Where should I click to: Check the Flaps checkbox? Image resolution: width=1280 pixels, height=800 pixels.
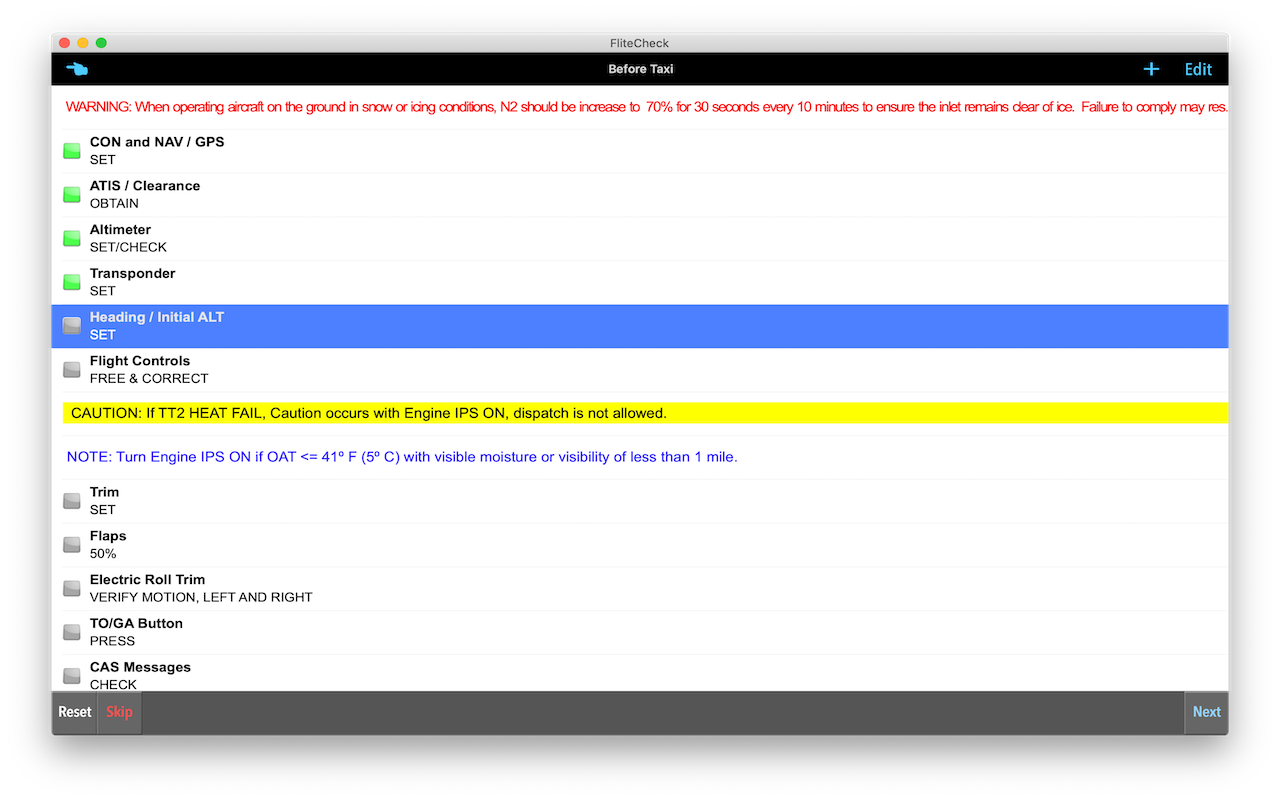(72, 545)
